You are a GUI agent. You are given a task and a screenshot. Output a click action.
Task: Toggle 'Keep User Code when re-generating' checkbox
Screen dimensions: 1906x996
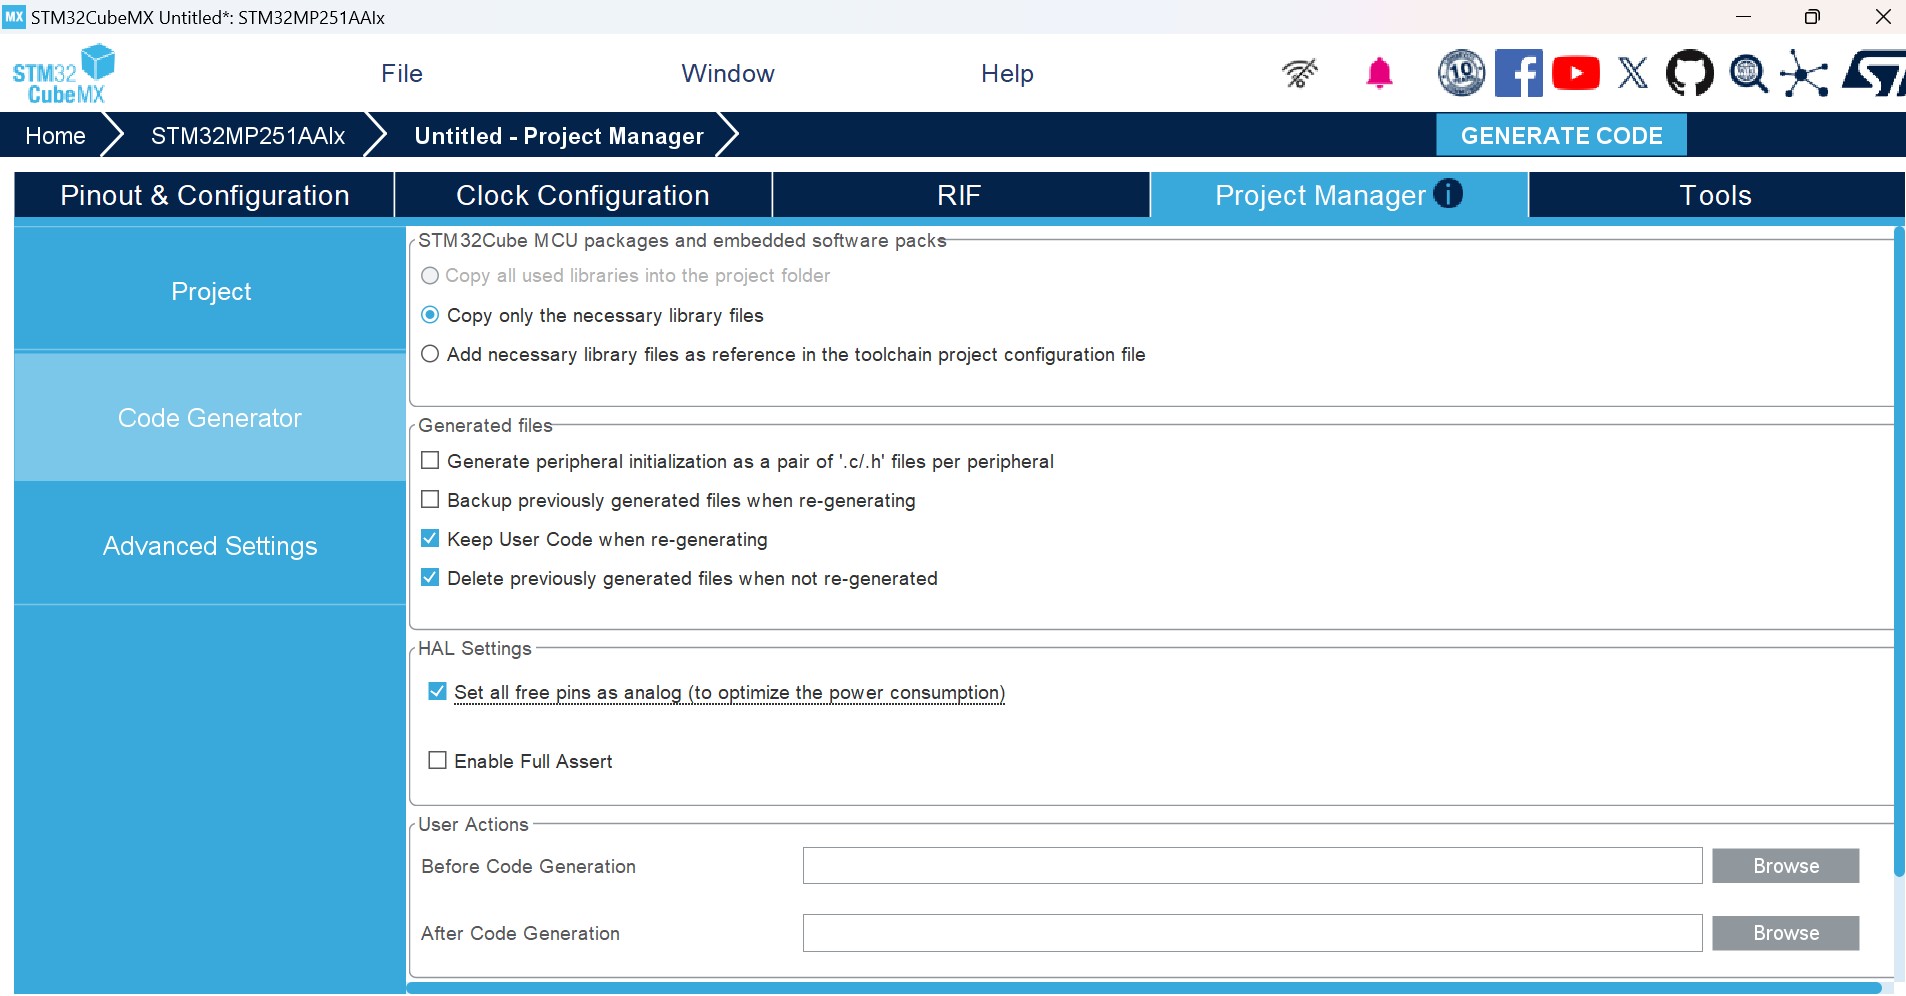430,539
